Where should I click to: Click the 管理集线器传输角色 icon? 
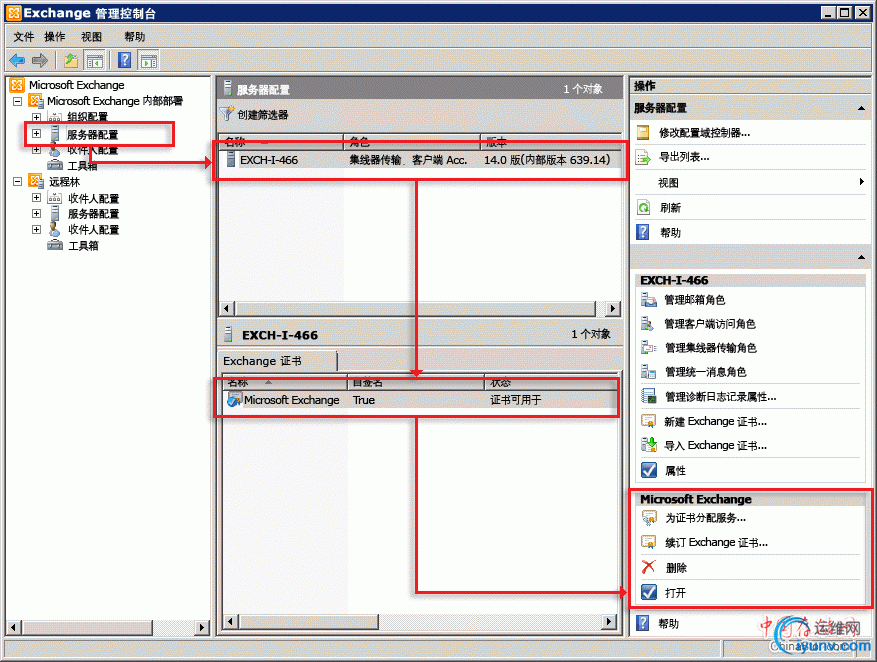pyautogui.click(x=649, y=348)
